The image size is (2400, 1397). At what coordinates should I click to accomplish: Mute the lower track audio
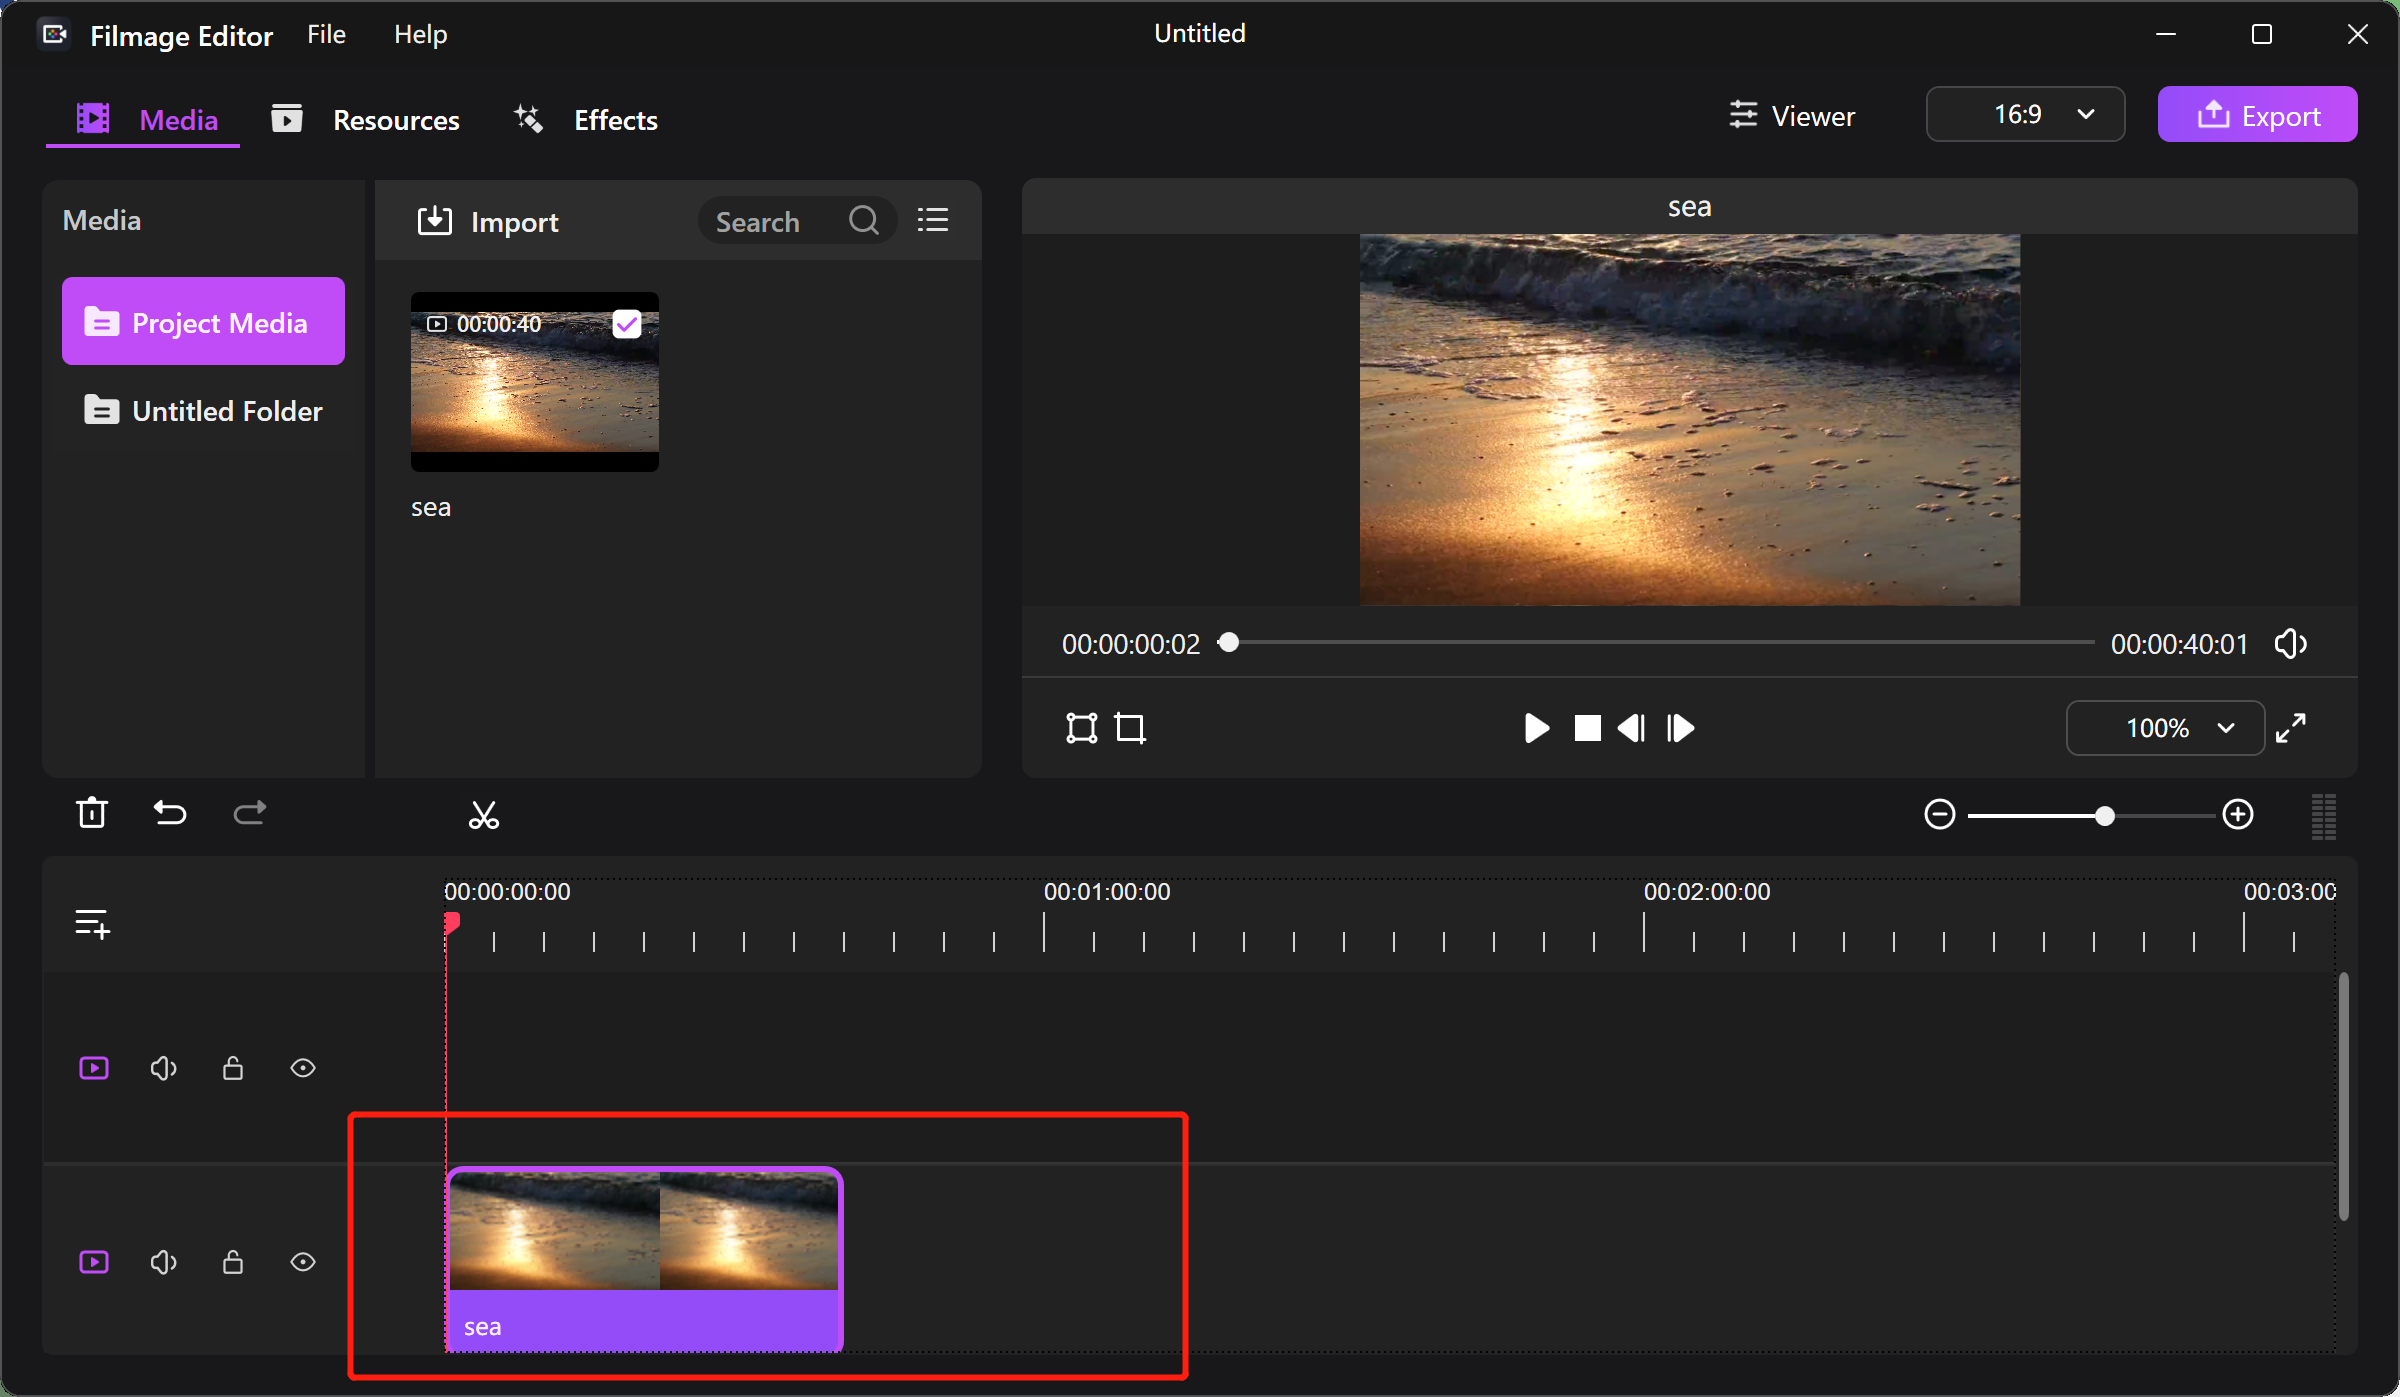(164, 1262)
